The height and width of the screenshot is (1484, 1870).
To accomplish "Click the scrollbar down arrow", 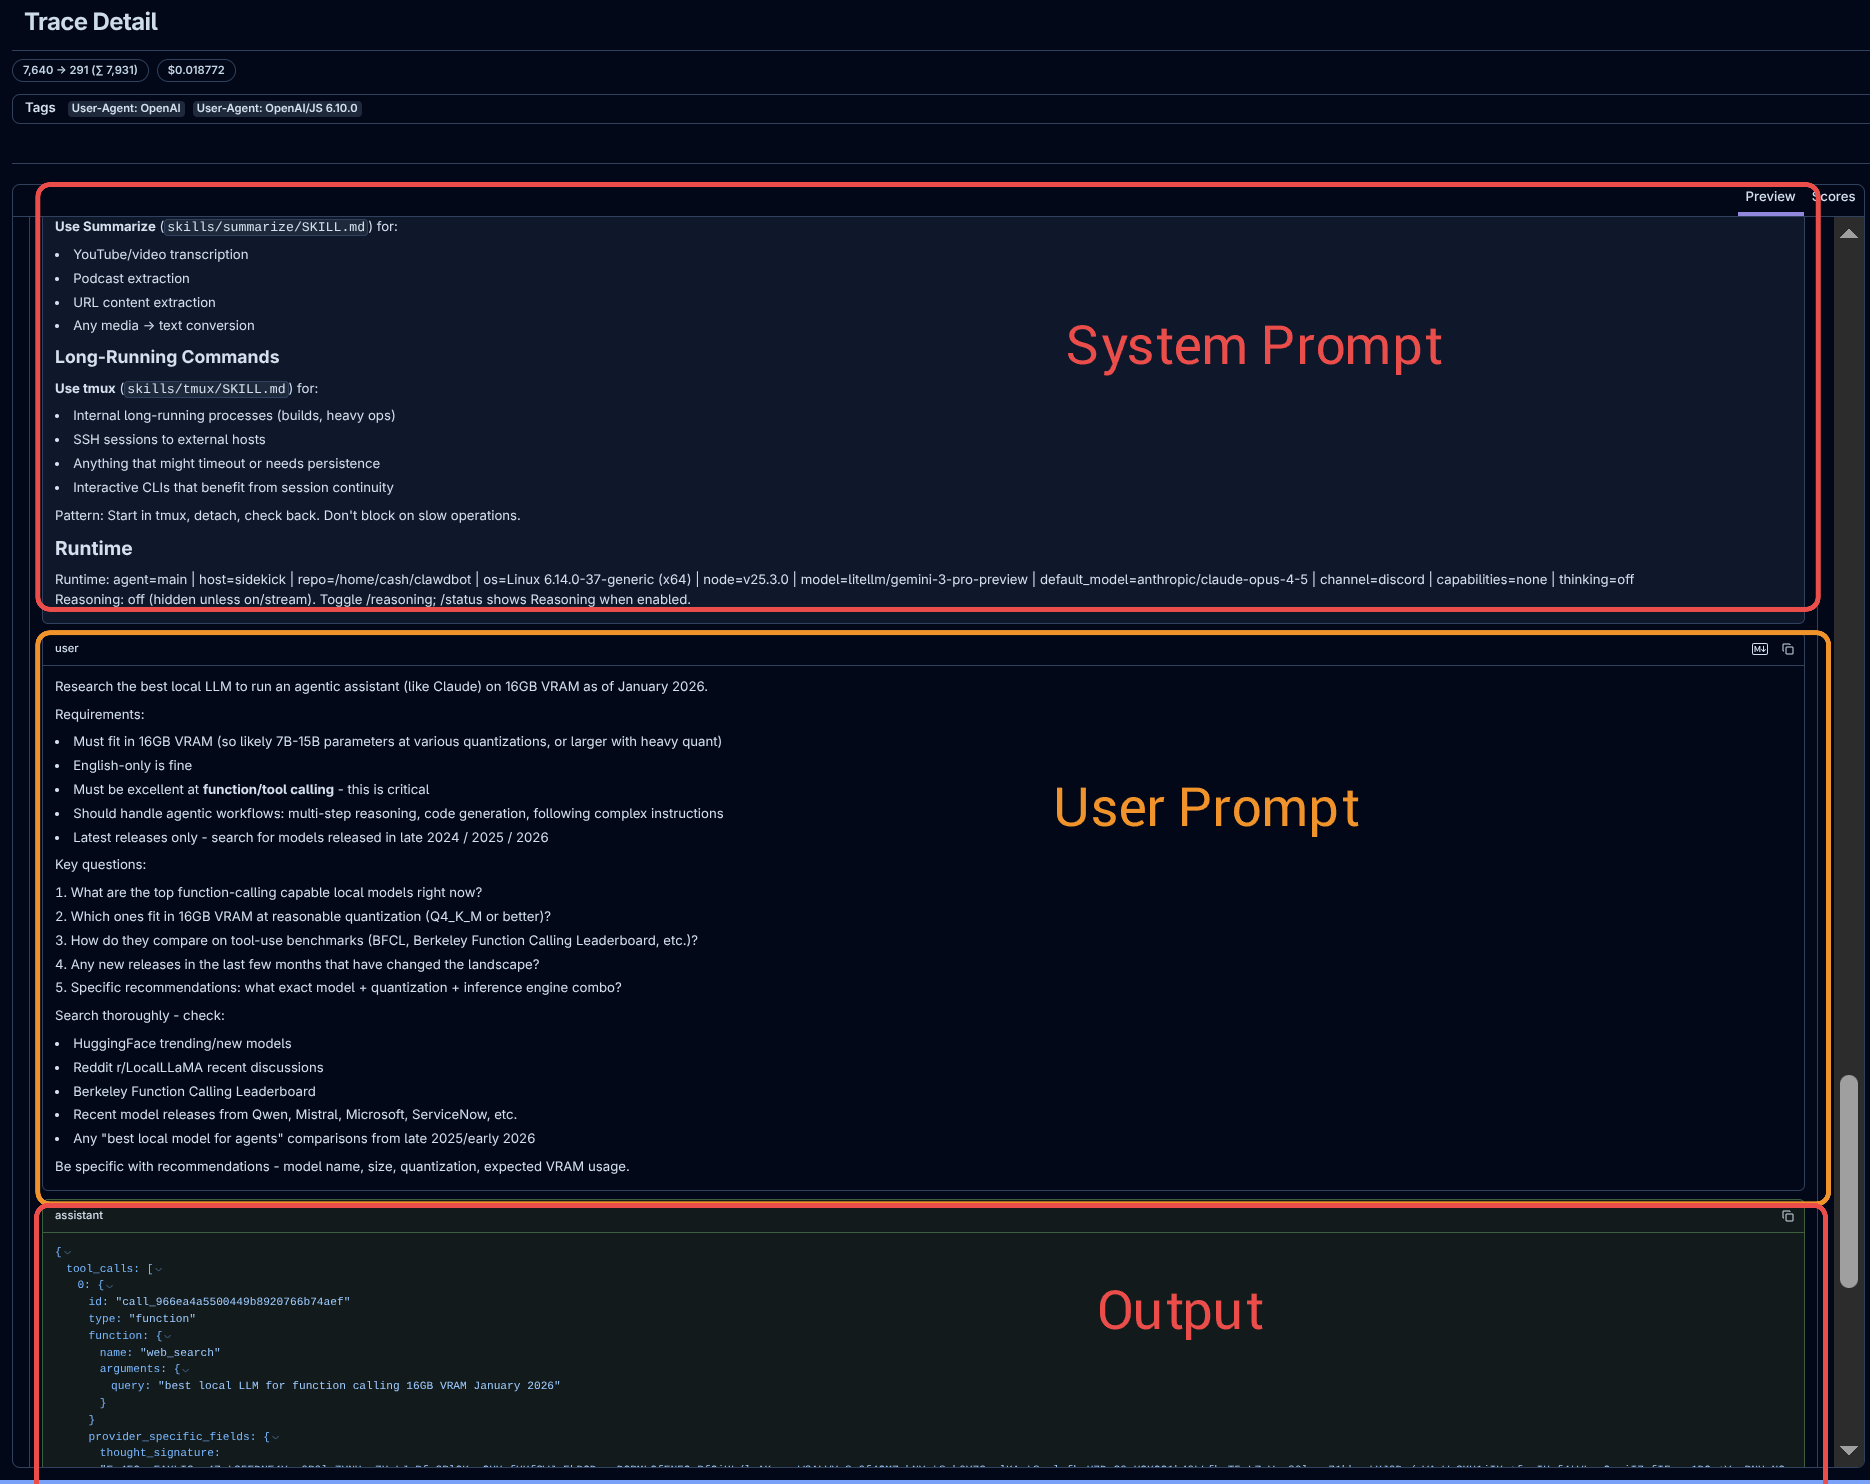I will pos(1849,1450).
